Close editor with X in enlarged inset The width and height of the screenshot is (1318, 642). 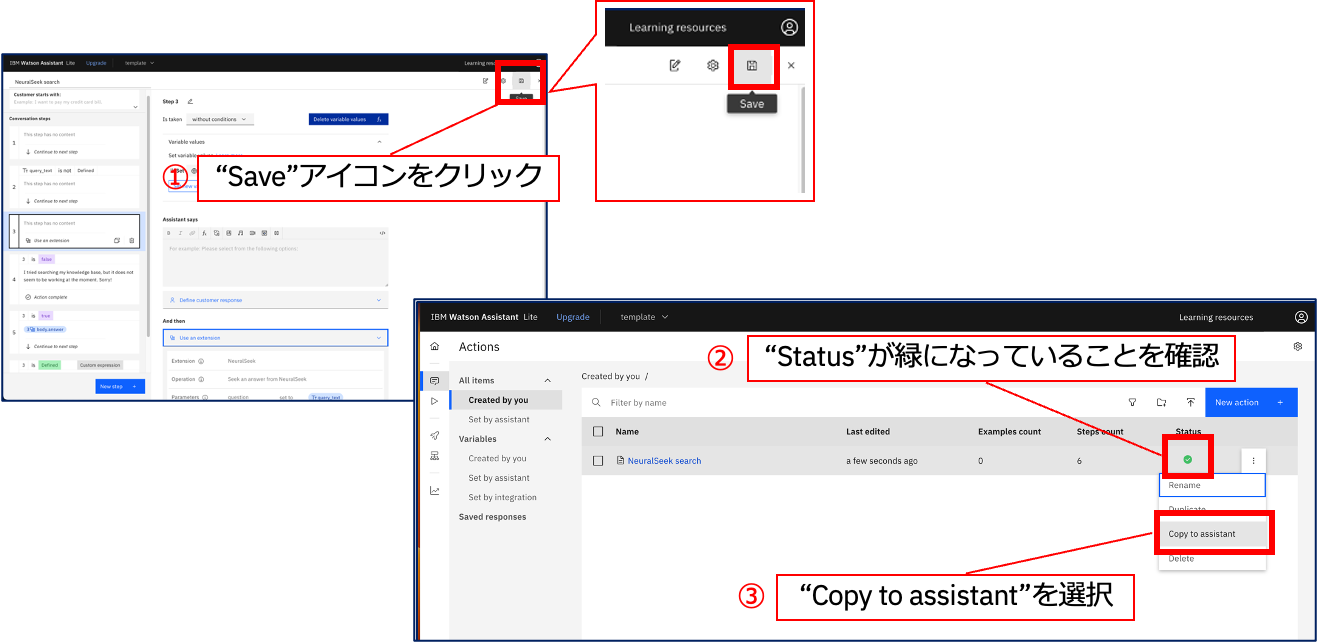tap(791, 65)
